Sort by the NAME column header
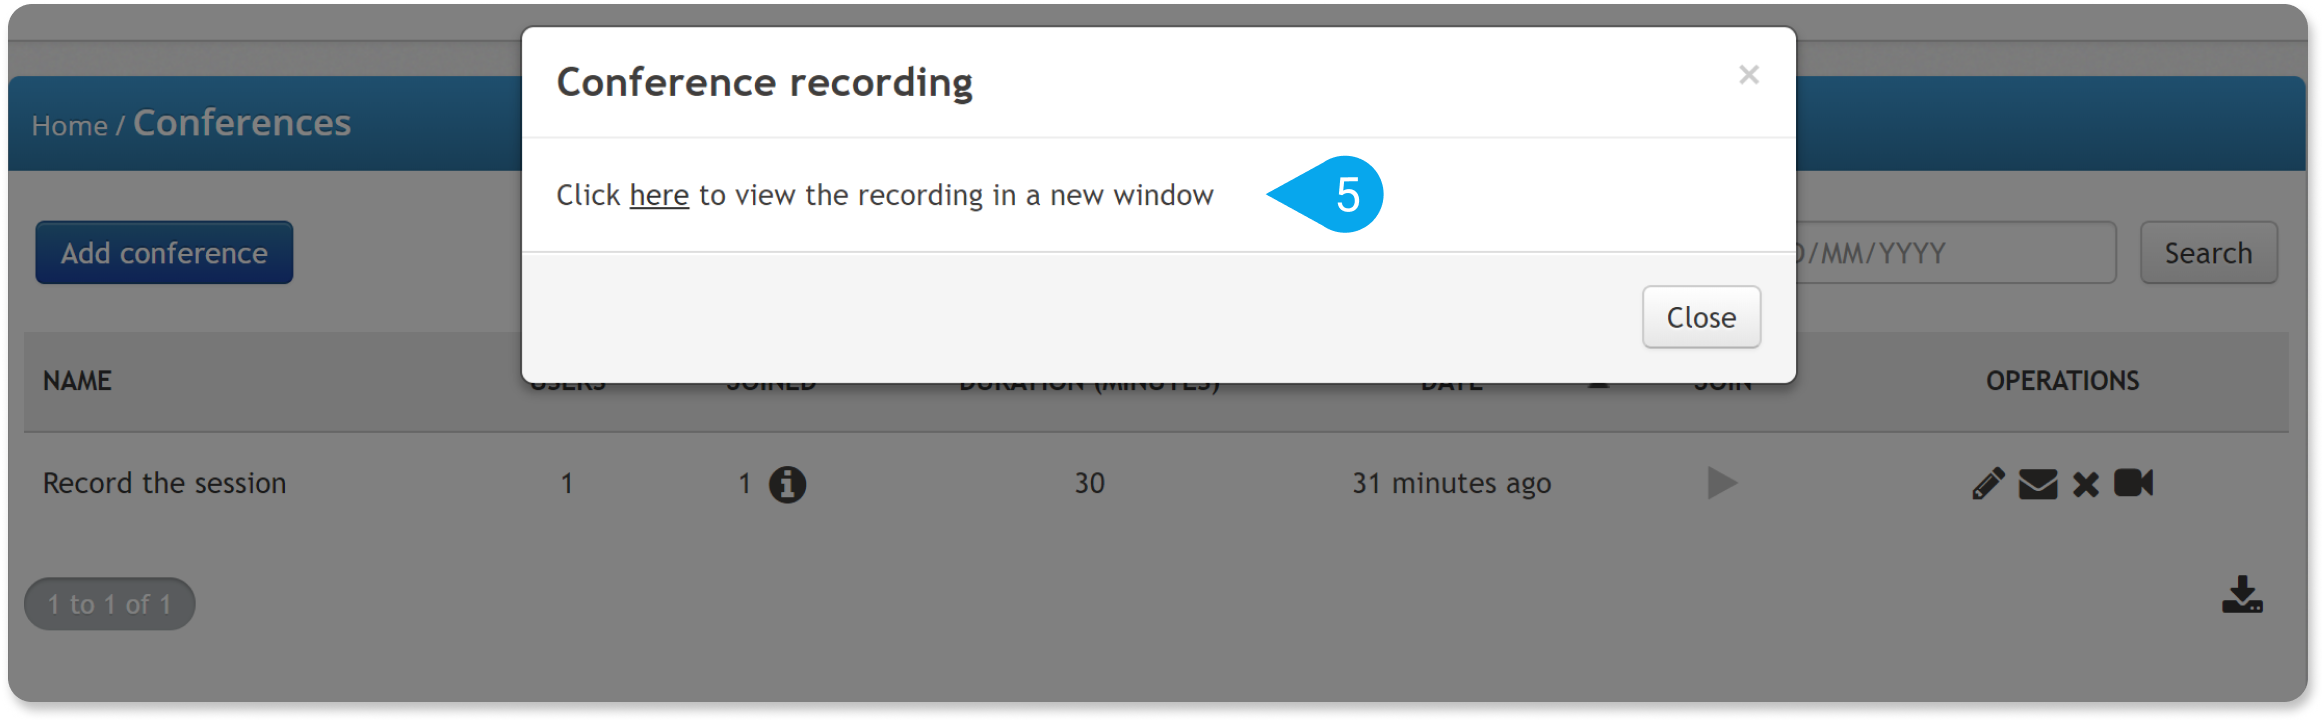The height and width of the screenshot is (722, 2324). (77, 381)
